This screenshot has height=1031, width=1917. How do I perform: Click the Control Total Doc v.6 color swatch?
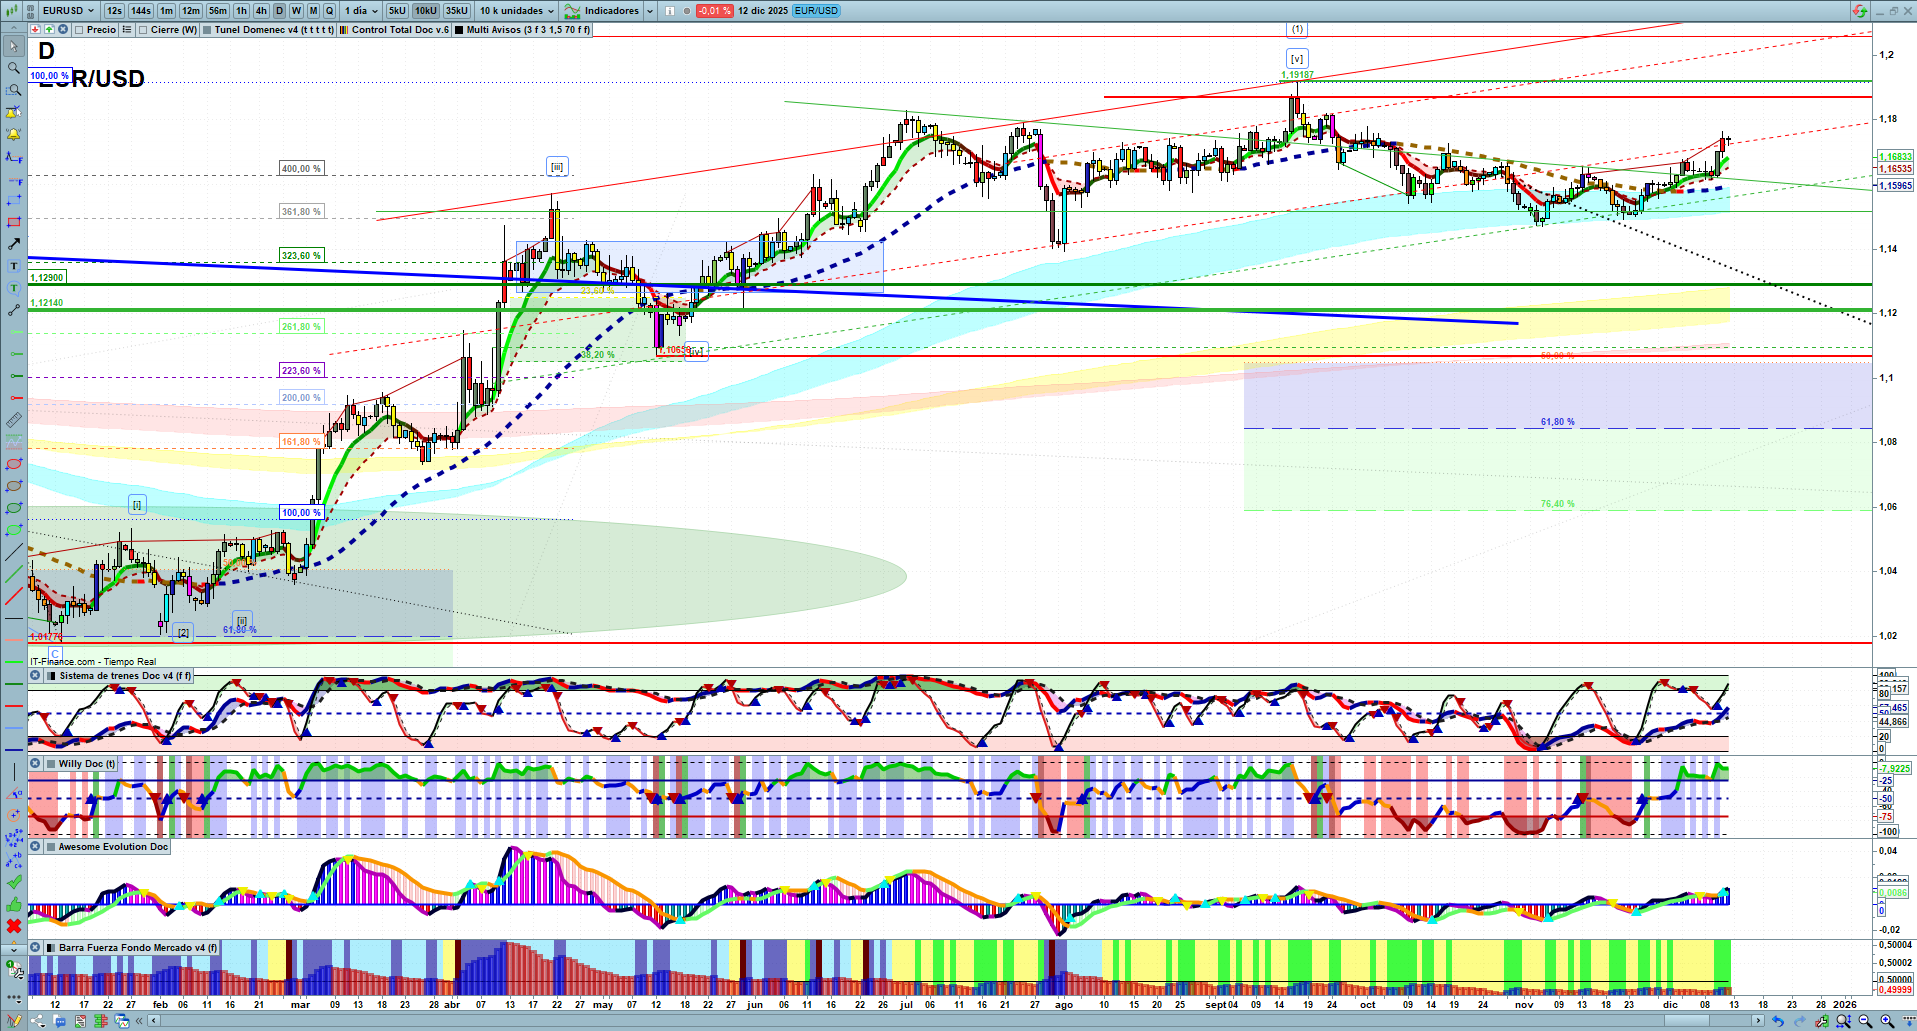[344, 30]
